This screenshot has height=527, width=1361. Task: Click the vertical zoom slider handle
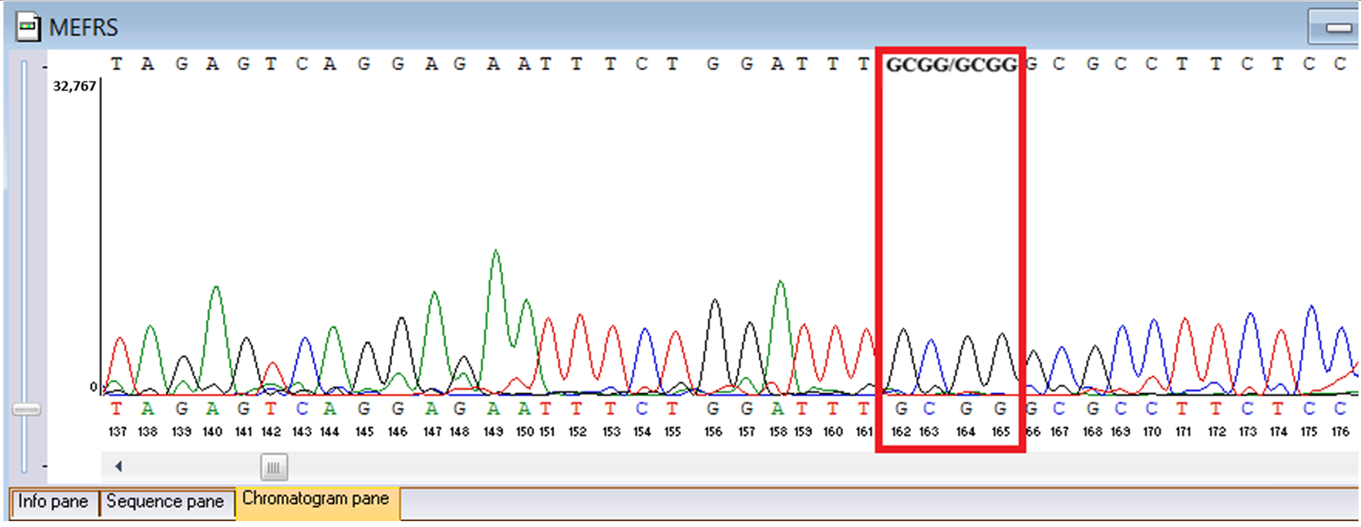point(26,409)
